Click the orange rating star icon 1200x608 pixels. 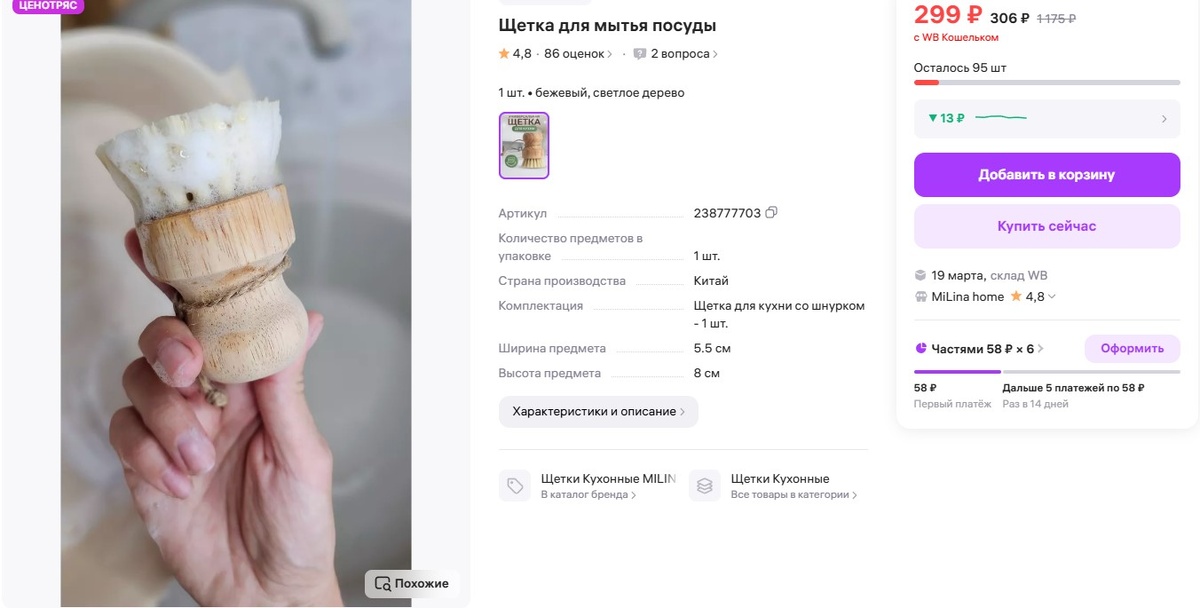[x=504, y=54]
